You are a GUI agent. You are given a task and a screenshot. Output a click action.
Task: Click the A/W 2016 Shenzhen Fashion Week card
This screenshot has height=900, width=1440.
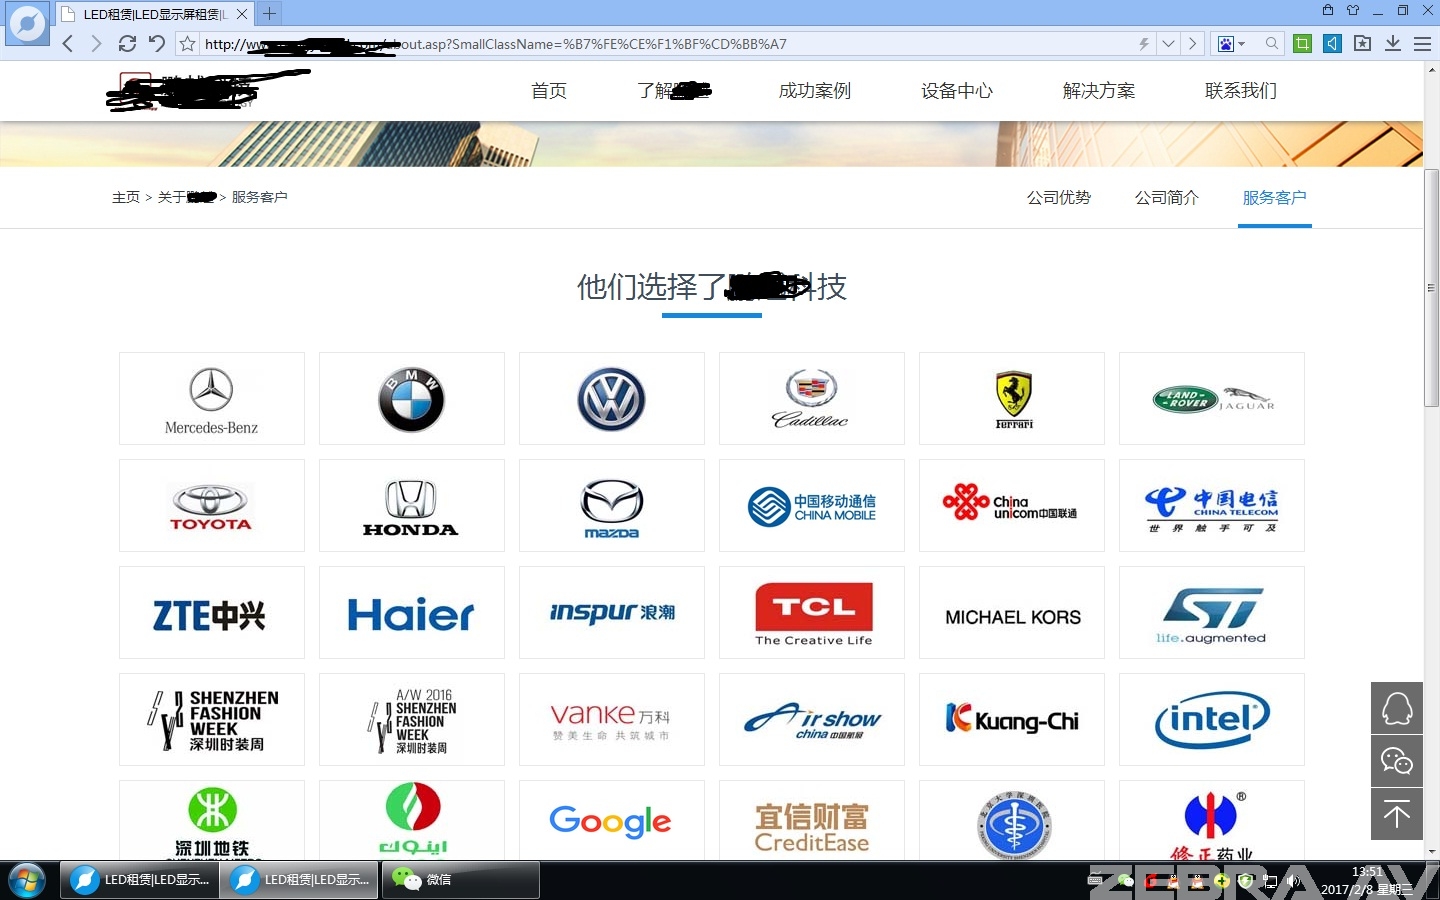click(412, 719)
